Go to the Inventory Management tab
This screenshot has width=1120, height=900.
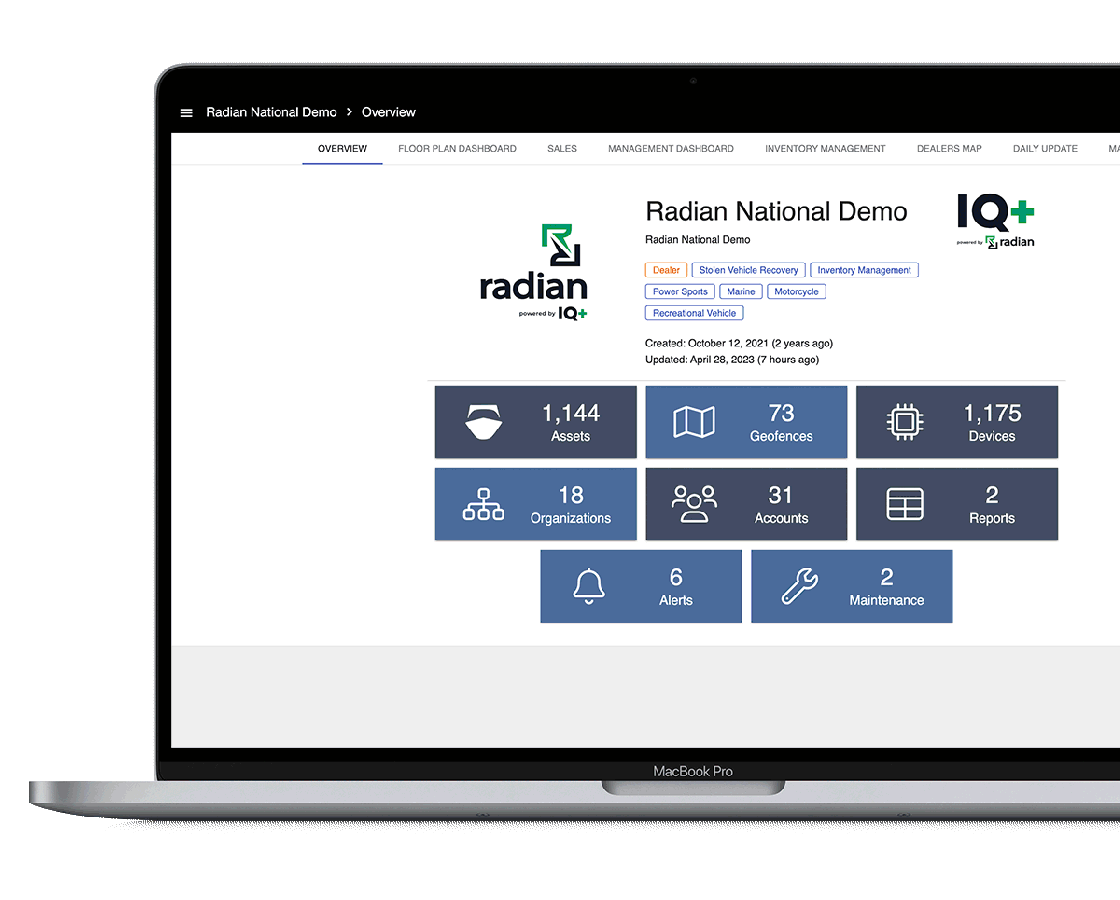click(x=825, y=149)
